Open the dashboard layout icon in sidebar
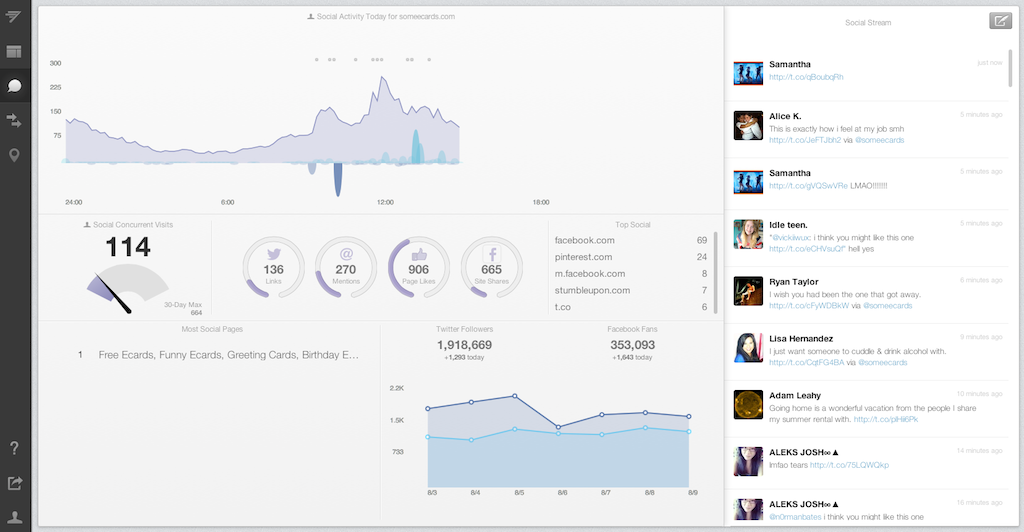The width and height of the screenshot is (1024, 532). (14, 52)
